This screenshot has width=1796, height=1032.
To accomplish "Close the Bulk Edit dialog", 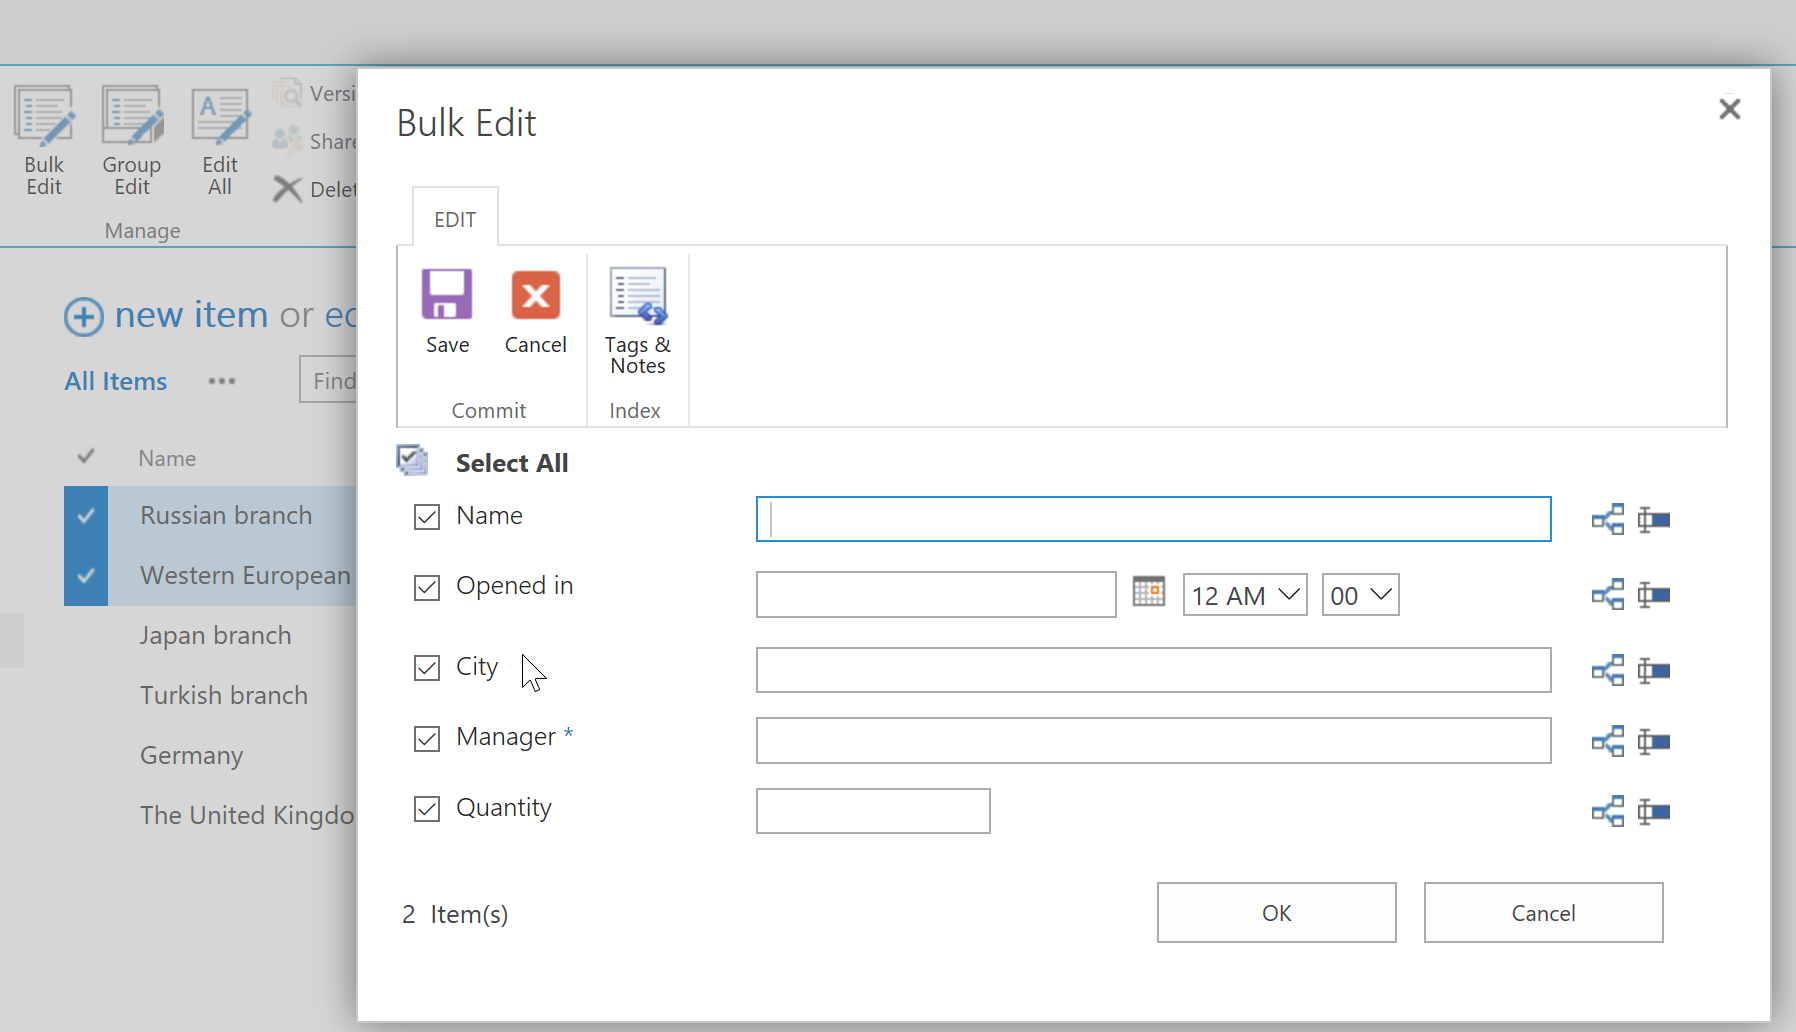I will [x=1729, y=109].
